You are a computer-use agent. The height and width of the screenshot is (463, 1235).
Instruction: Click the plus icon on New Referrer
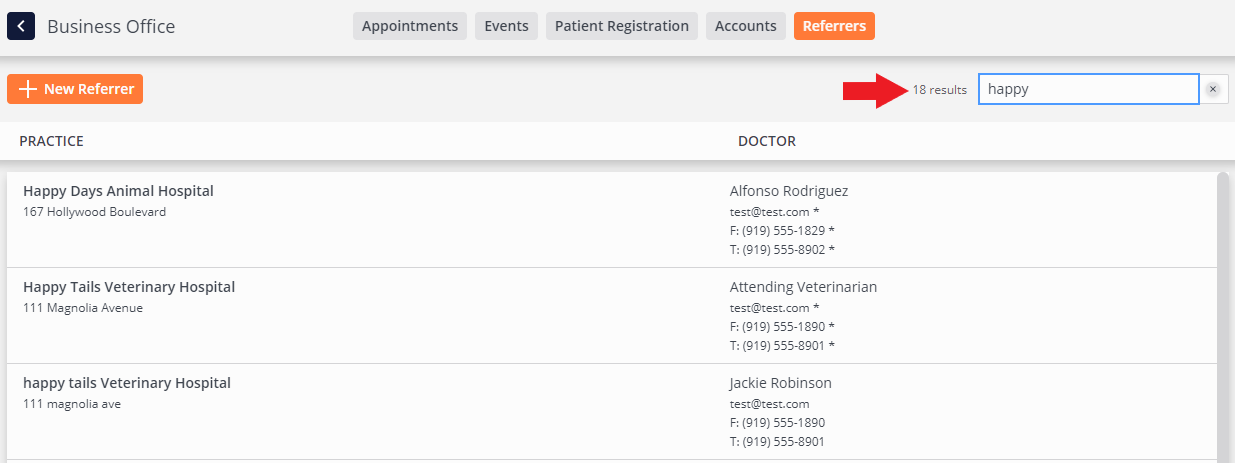(28, 89)
